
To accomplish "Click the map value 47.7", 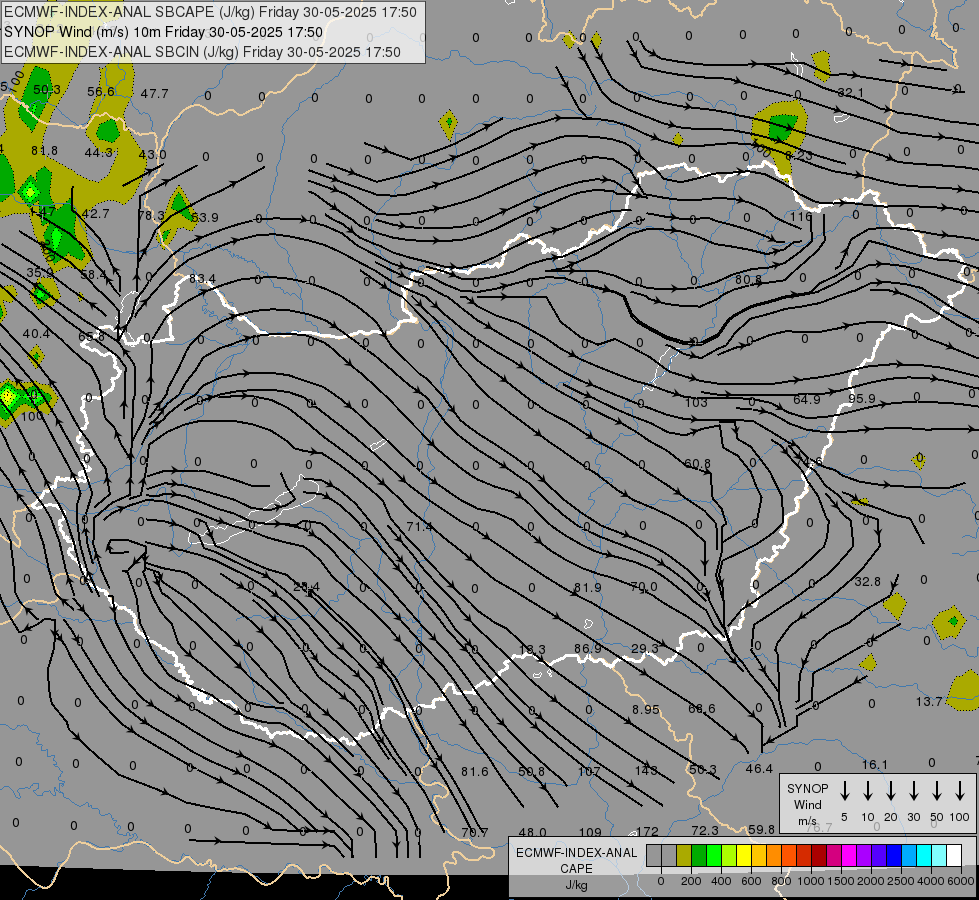I will coord(154,93).
